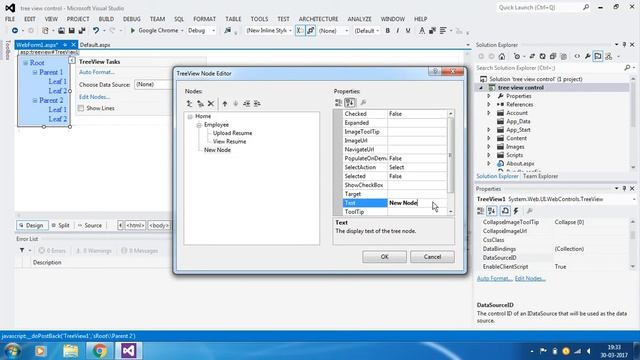
Task: Show Events lightning icon in Properties panel
Action: click(x=516, y=211)
